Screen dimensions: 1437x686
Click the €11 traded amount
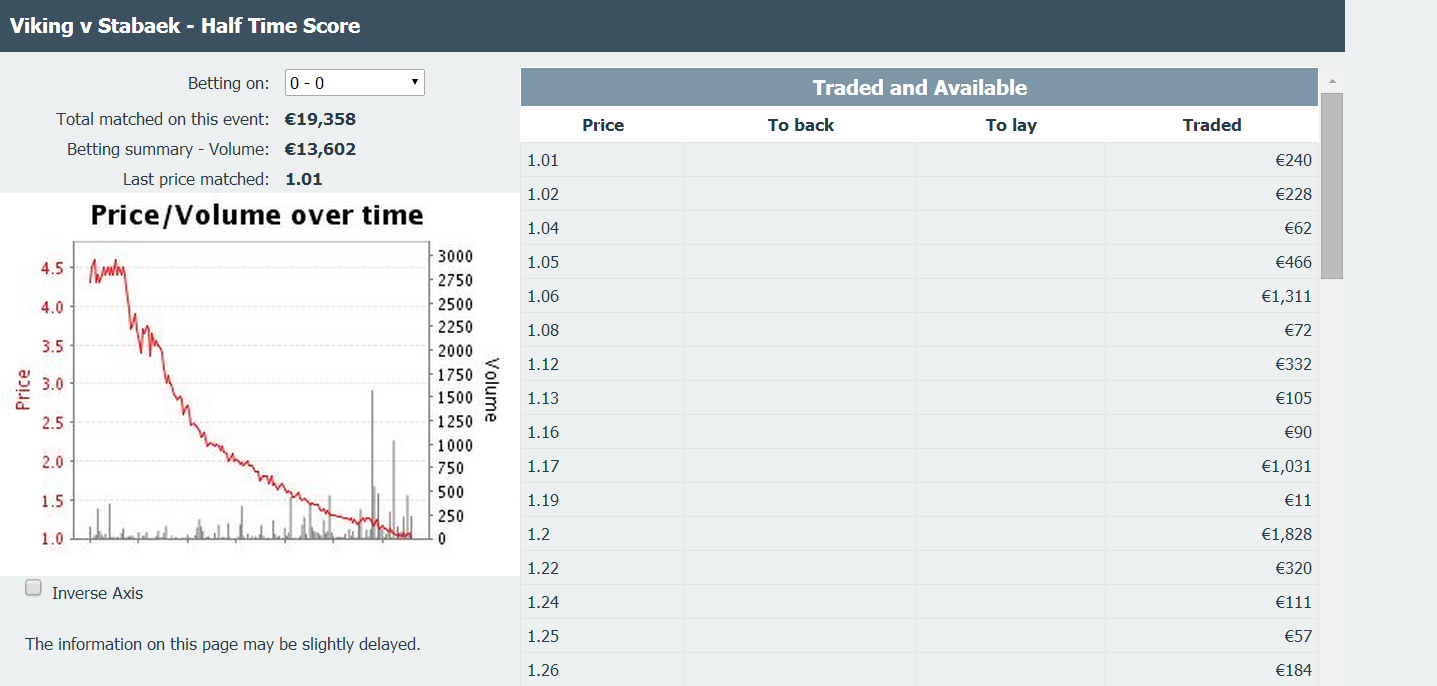[x=1298, y=500]
